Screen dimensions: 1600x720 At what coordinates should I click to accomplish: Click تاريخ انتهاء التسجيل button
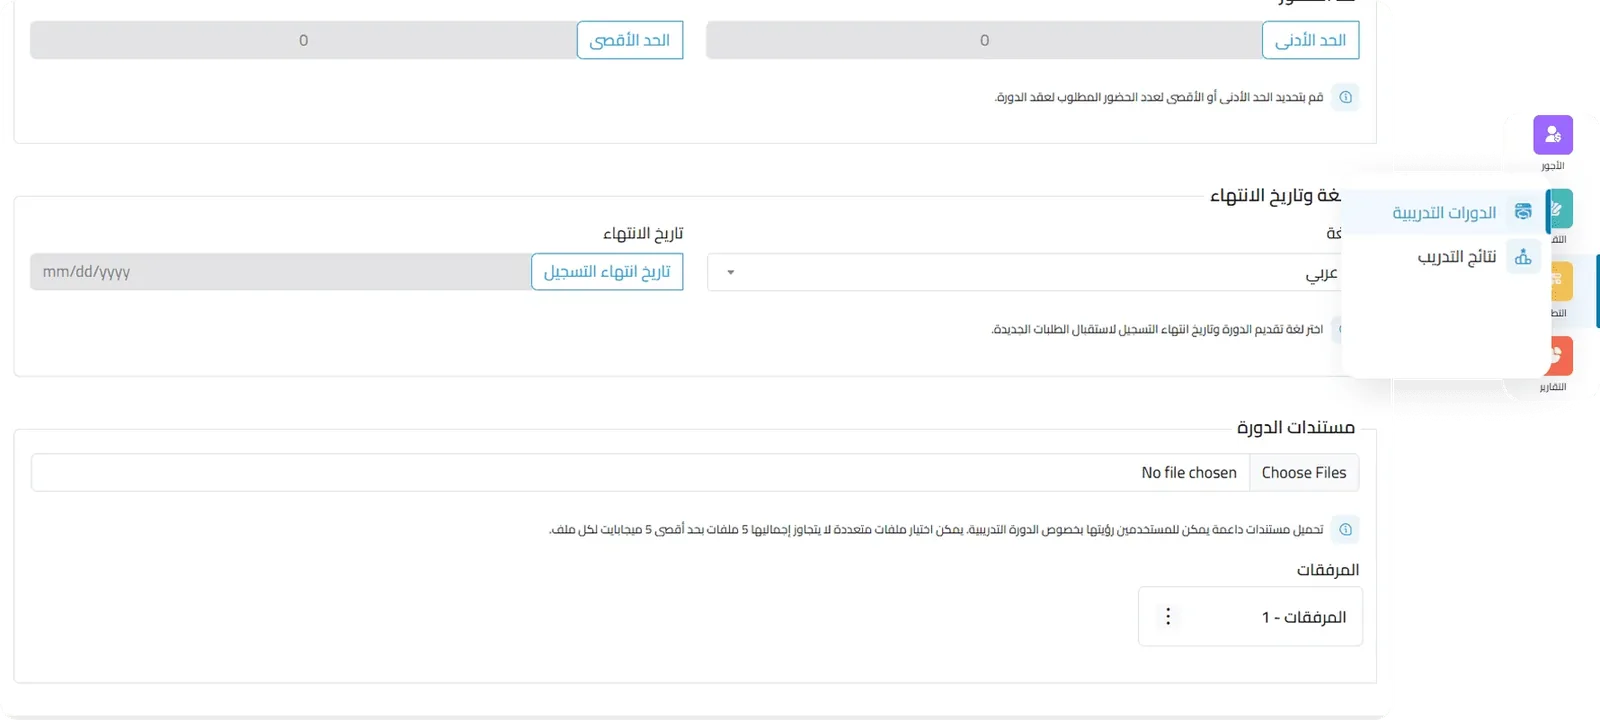point(607,271)
